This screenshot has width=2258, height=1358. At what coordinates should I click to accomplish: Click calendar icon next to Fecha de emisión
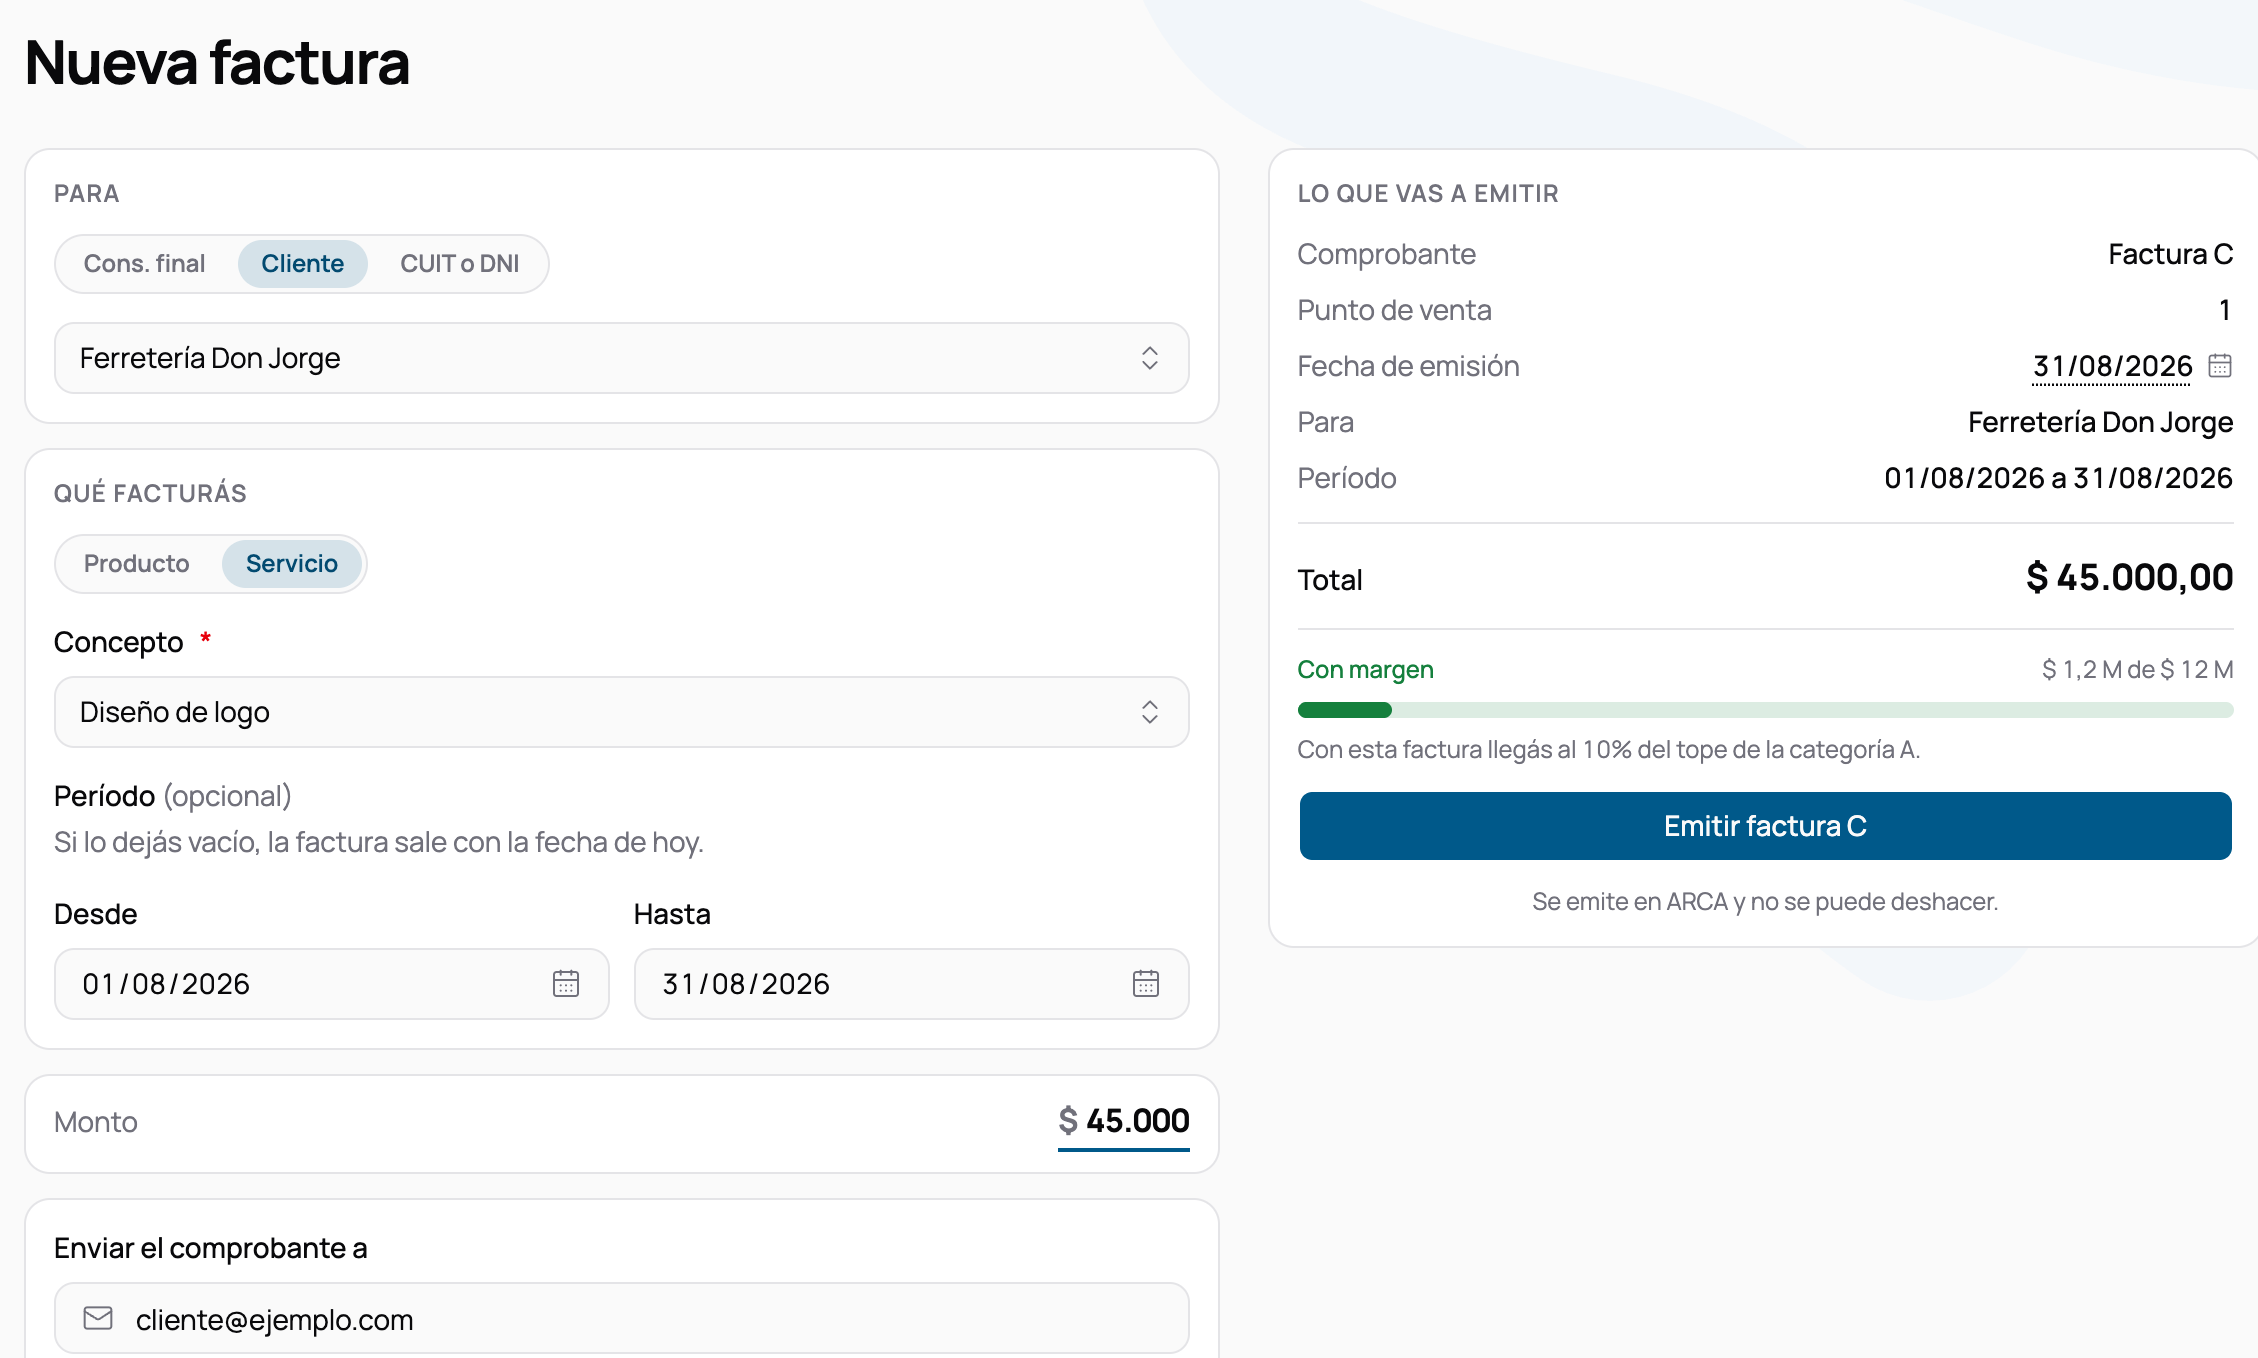click(x=2220, y=366)
